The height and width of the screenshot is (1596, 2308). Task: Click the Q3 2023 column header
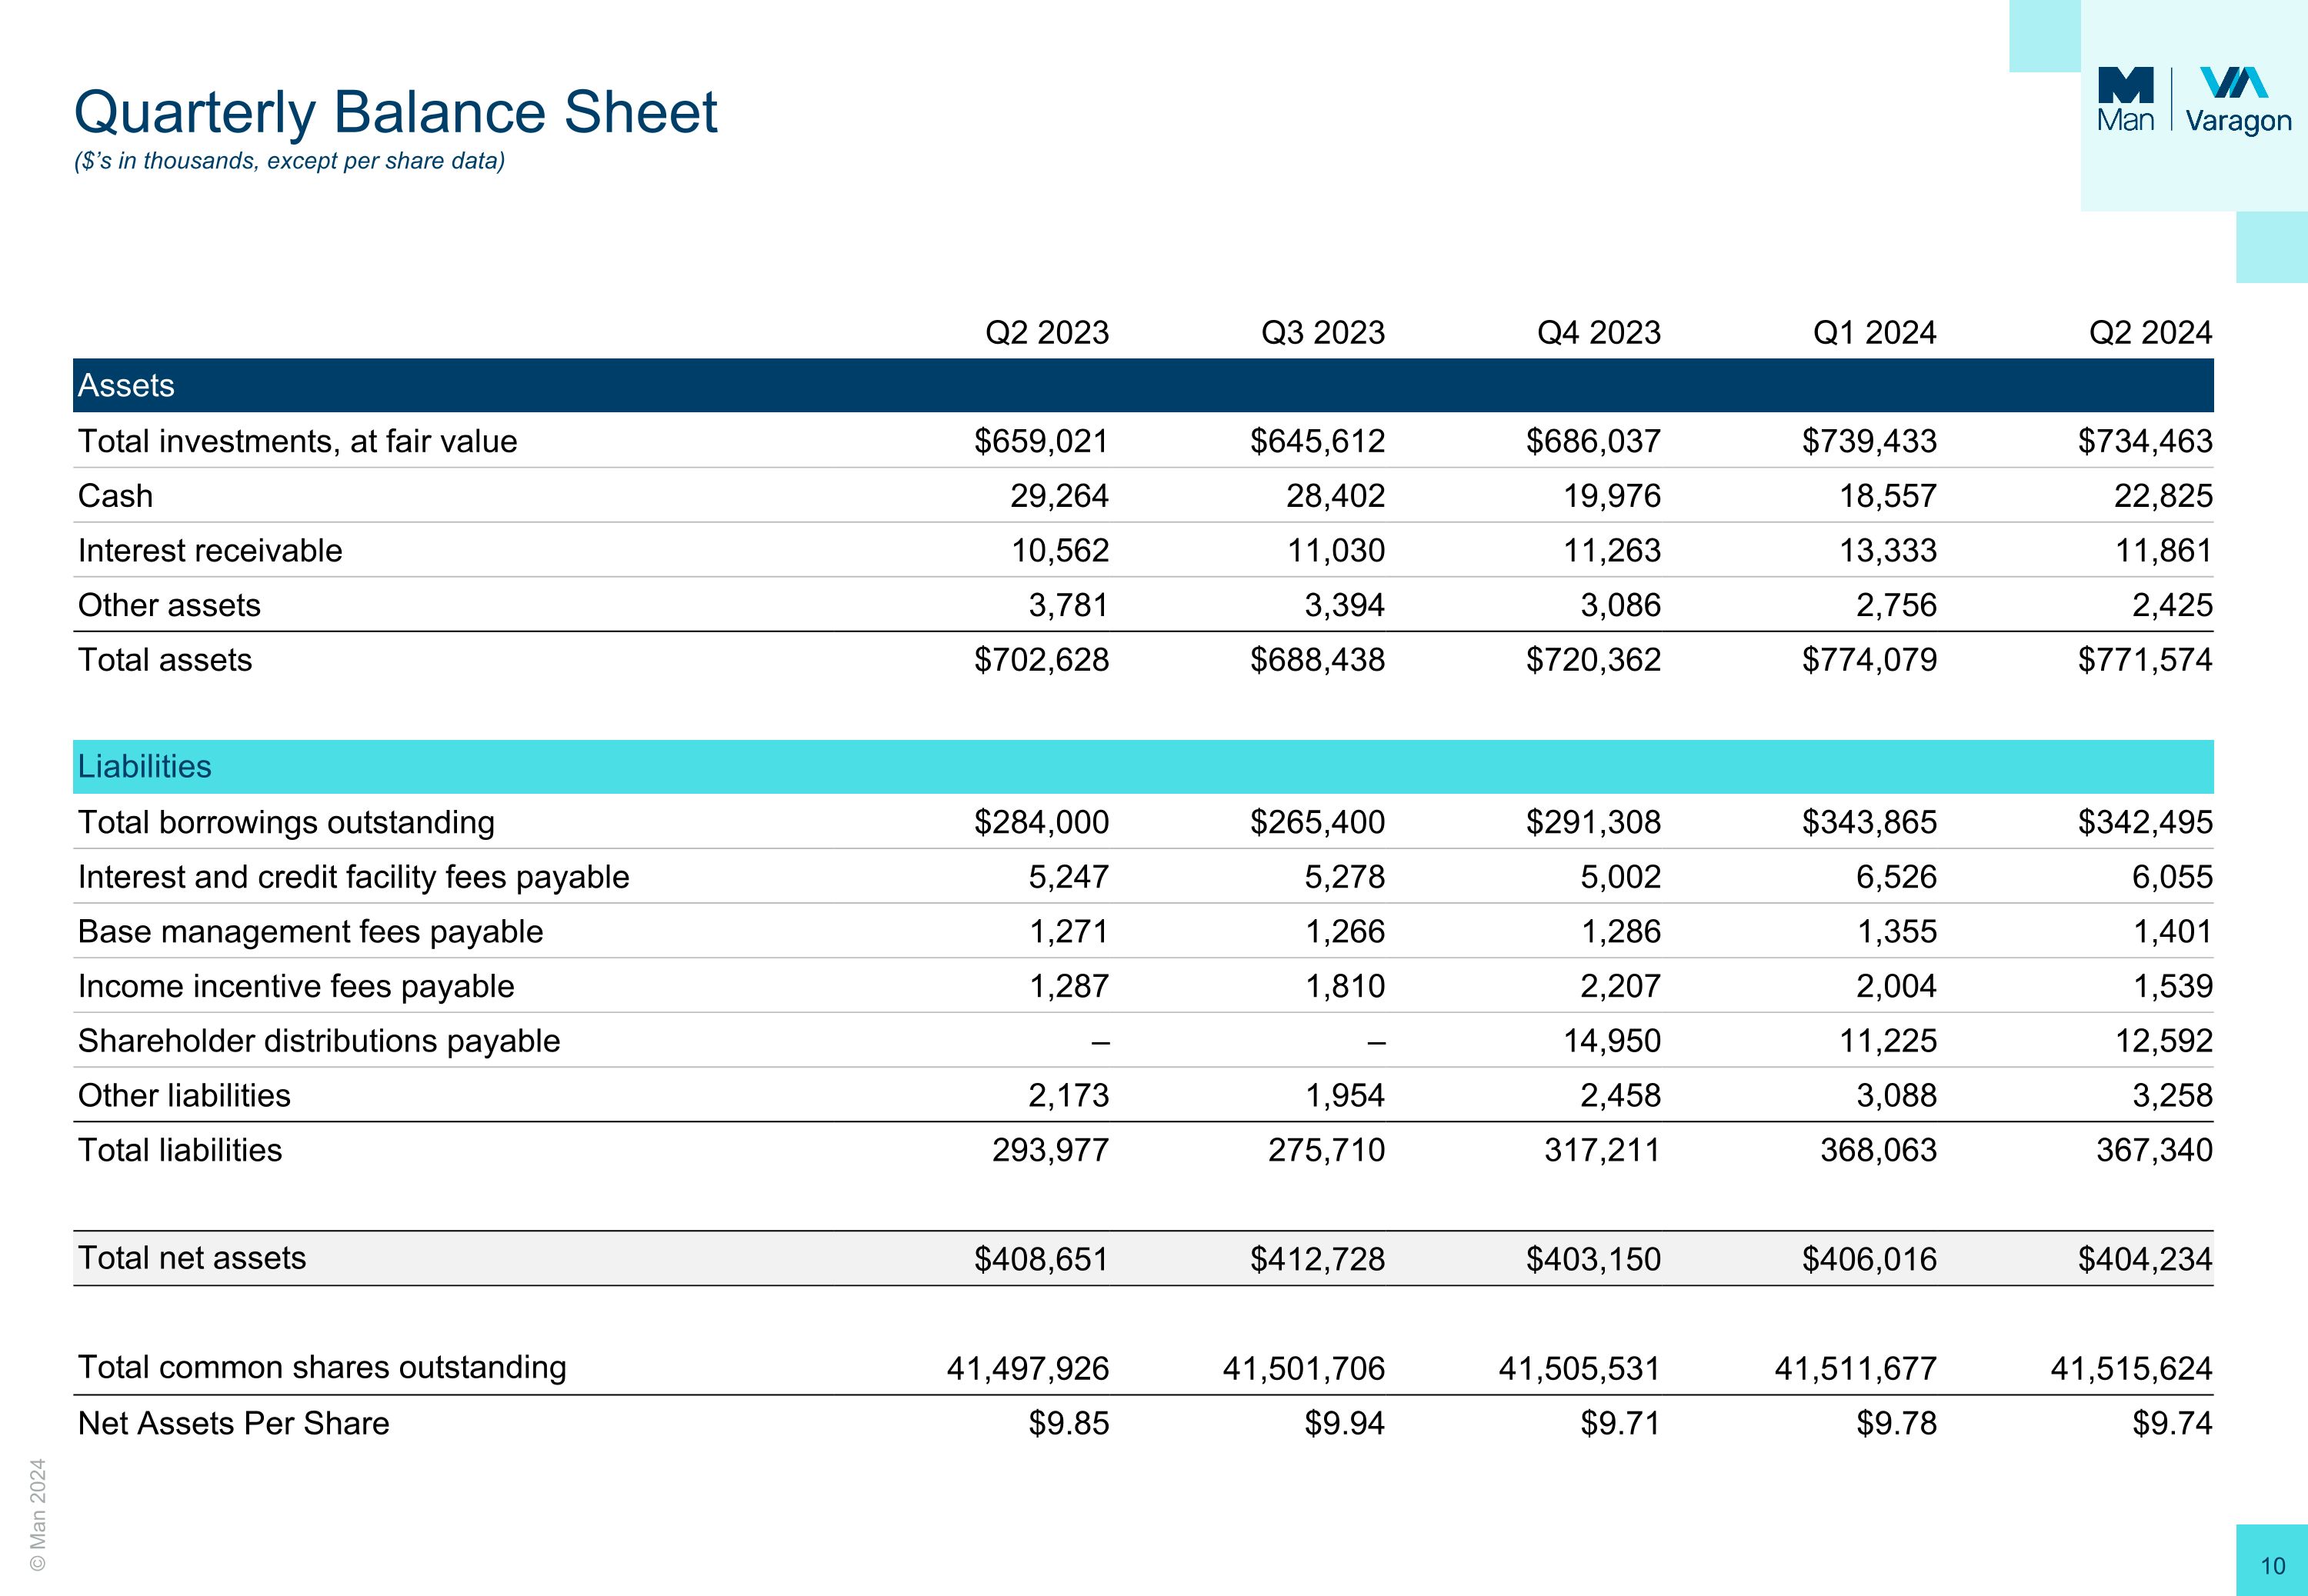click(1323, 332)
